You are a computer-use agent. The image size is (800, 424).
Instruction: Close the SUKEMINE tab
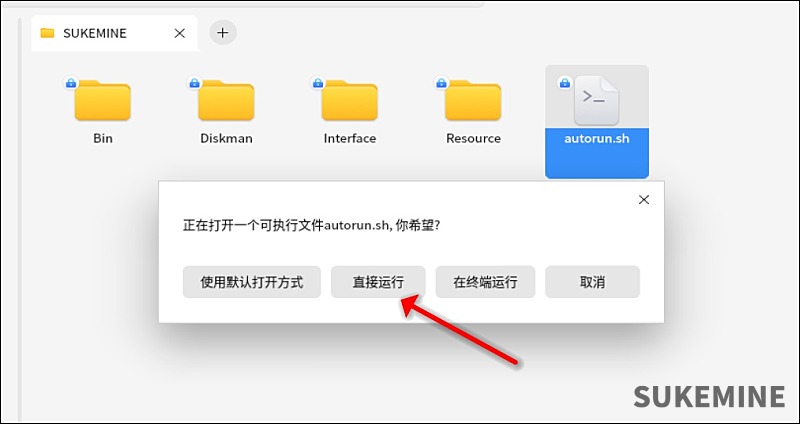pos(180,33)
